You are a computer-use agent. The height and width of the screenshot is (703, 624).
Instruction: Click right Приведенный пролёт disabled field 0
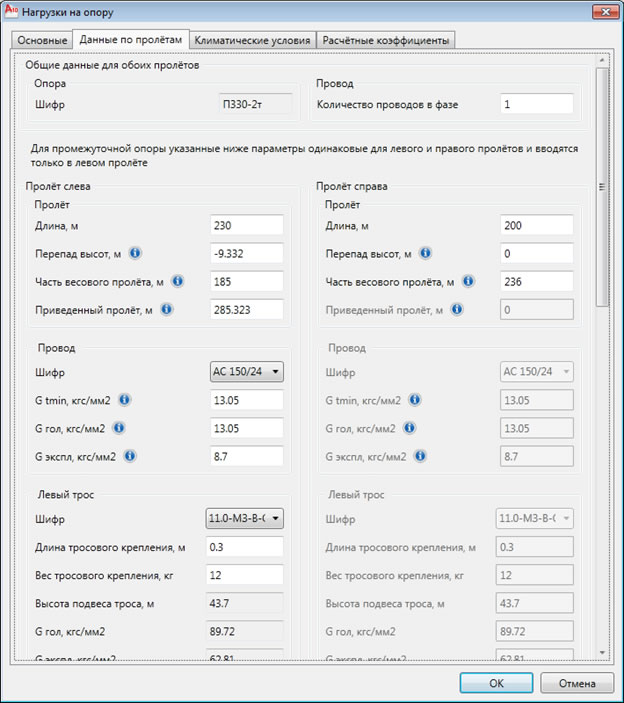tap(537, 310)
